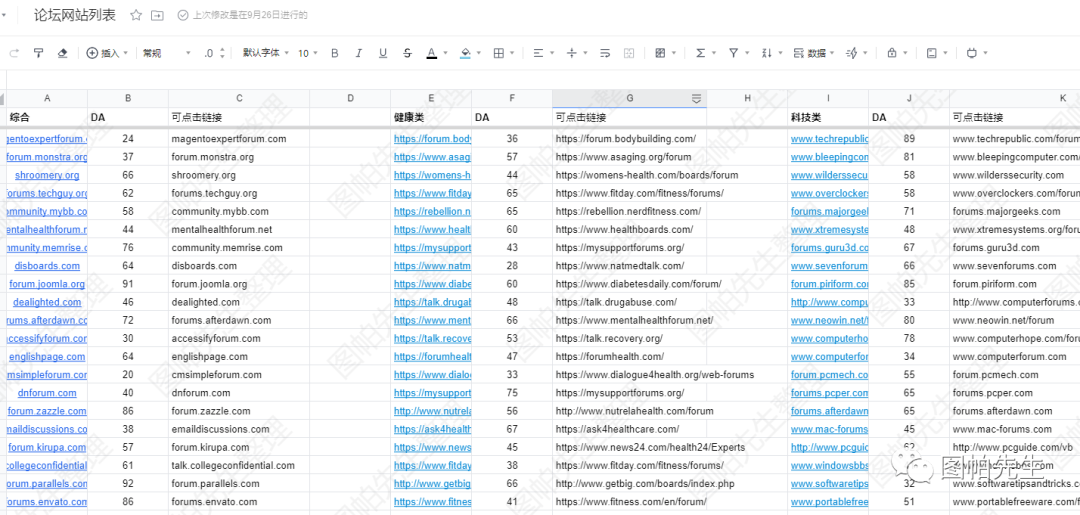This screenshot has height=515, width=1080.
Task: Underline the selected text
Action: pos(383,53)
